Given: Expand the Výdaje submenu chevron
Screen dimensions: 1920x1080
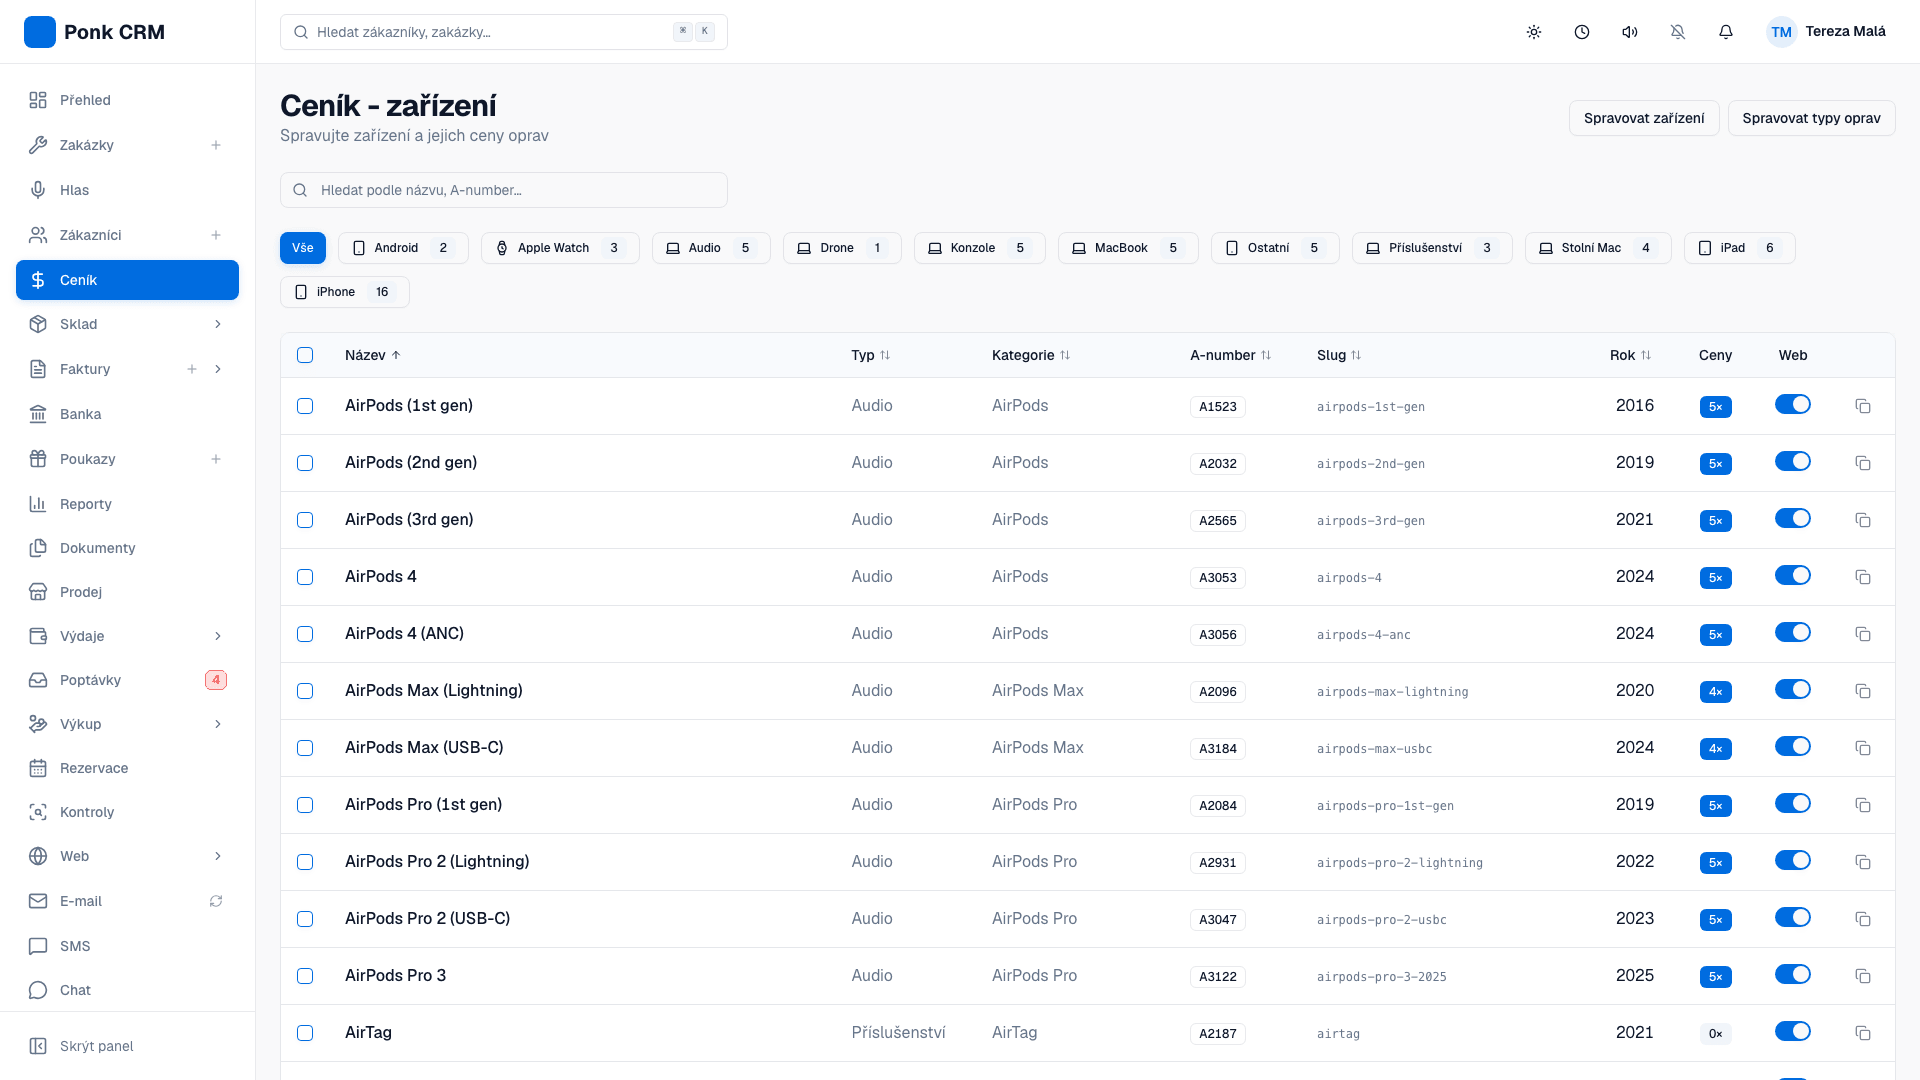Looking at the screenshot, I should tap(218, 636).
